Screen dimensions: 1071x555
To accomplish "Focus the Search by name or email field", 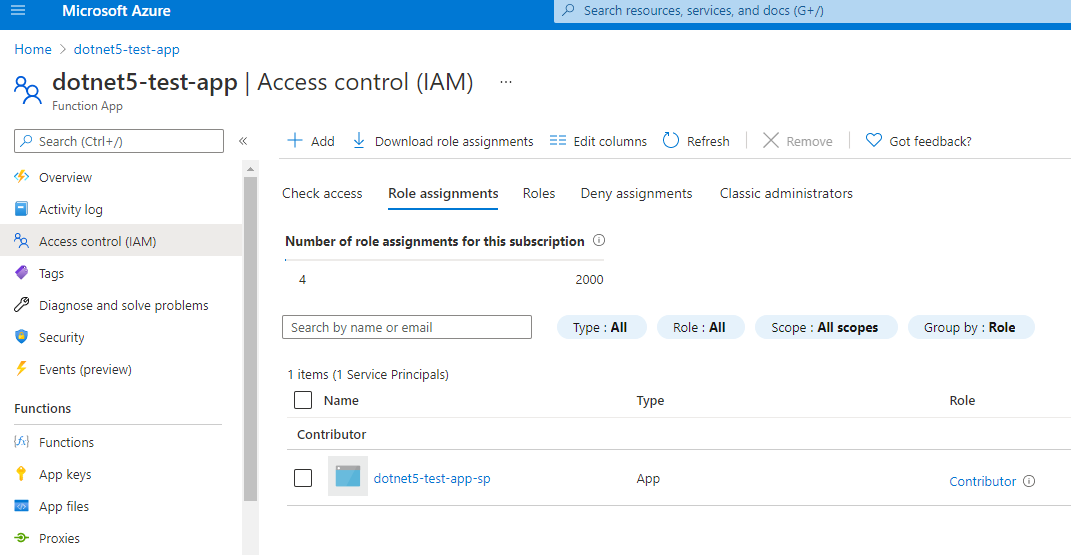I will 406,327.
